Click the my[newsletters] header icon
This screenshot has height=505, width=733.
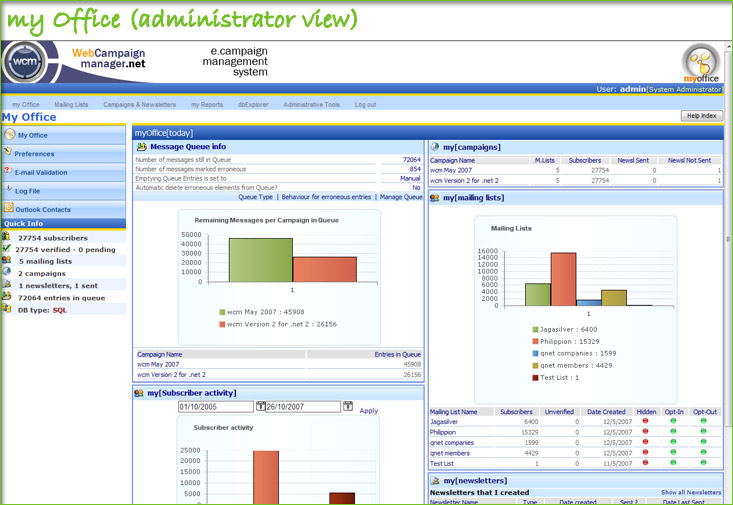tap(435, 481)
